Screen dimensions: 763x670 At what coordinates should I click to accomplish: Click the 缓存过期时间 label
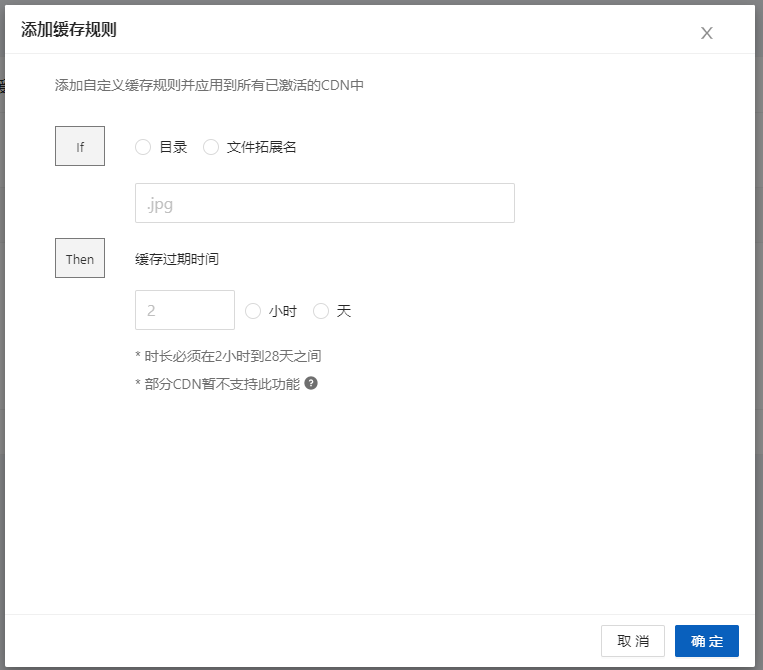click(177, 259)
